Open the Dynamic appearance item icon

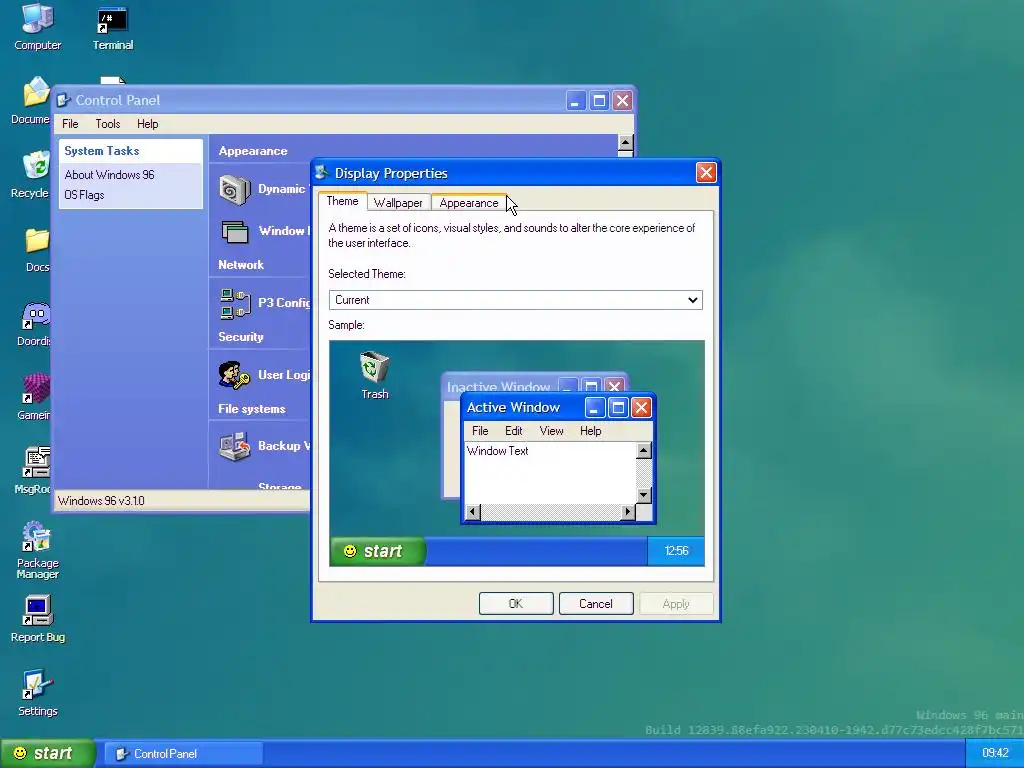pyautogui.click(x=234, y=190)
